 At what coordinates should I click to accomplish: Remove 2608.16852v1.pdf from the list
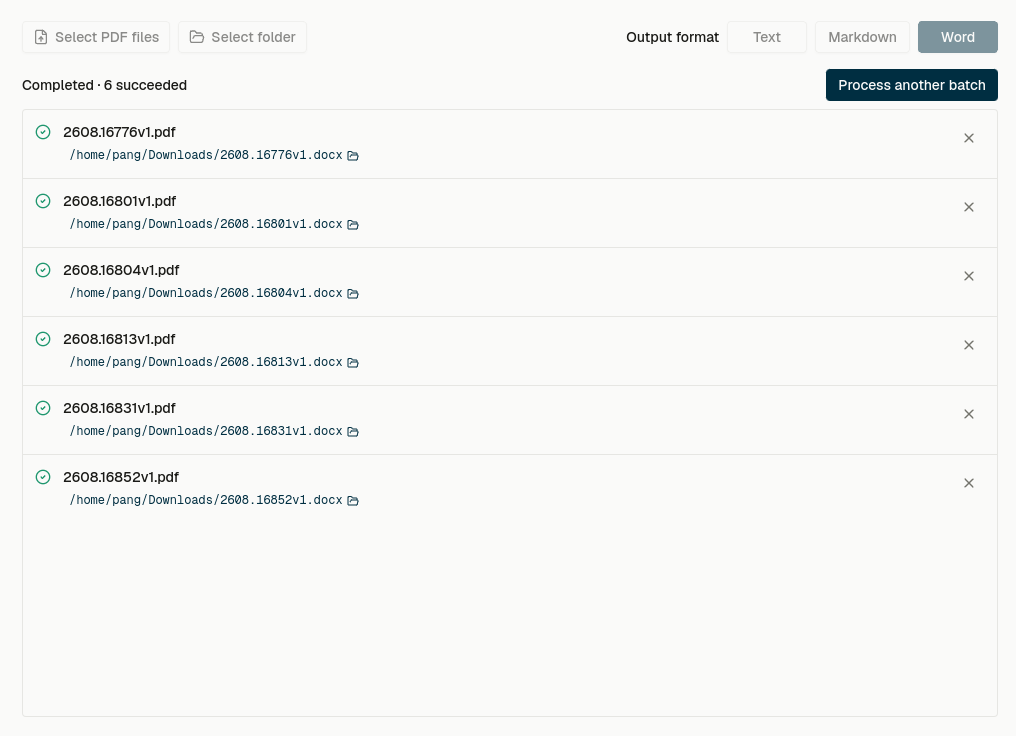[x=969, y=483]
